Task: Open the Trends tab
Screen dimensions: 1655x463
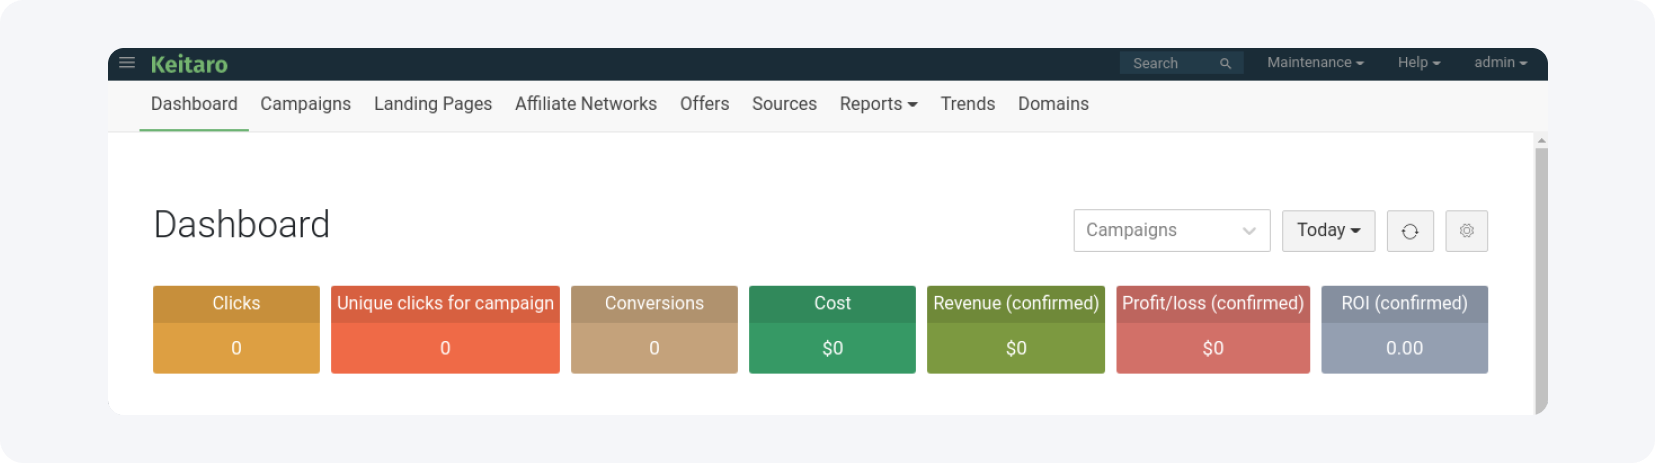Action: pos(967,104)
